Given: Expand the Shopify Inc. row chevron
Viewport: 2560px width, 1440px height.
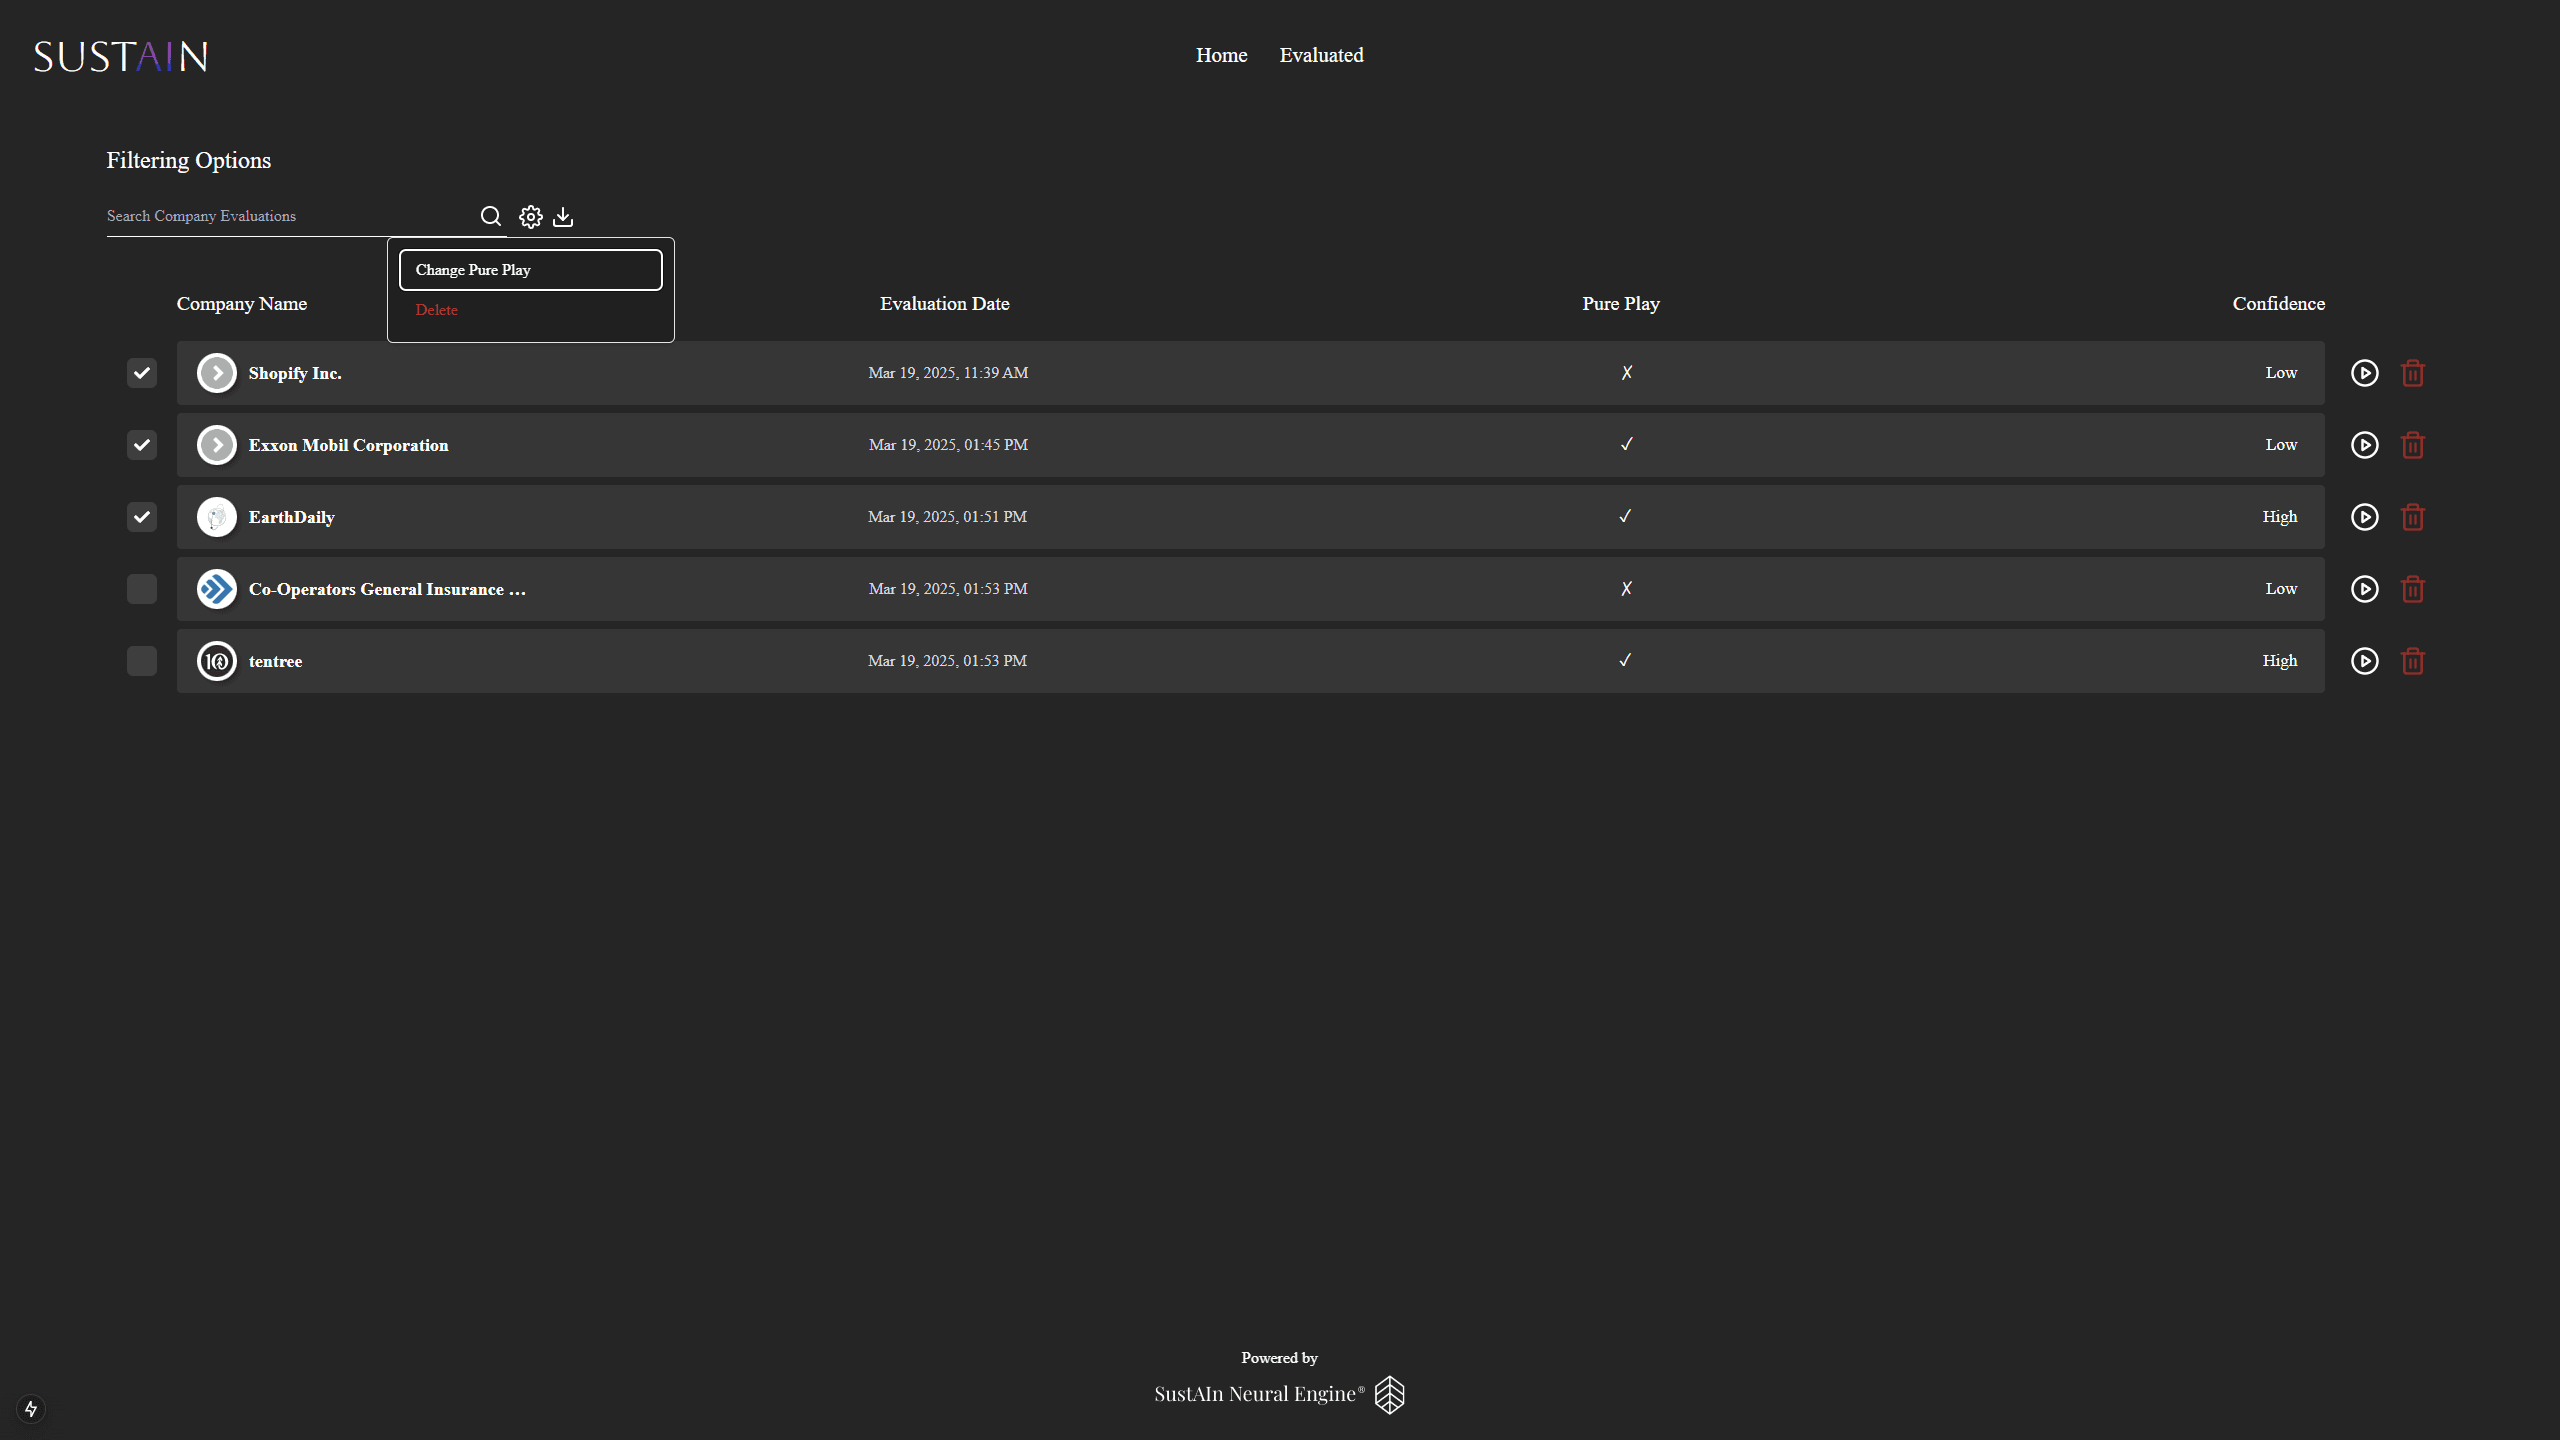Looking at the screenshot, I should (x=216, y=373).
